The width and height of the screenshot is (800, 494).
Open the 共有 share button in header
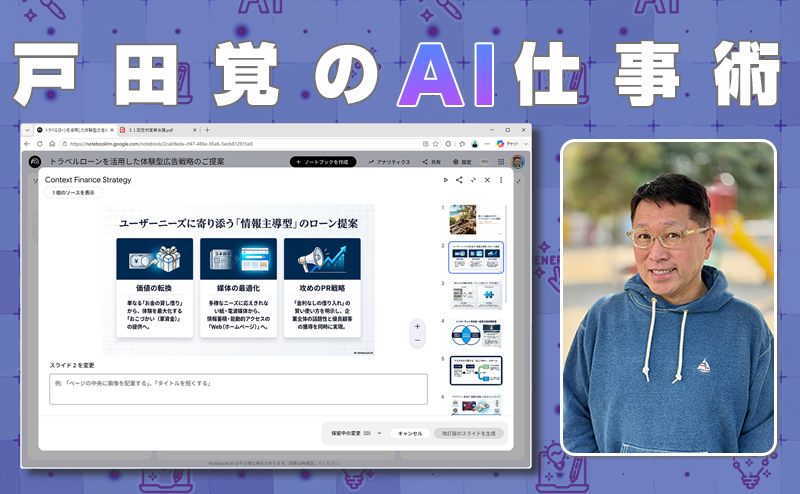click(432, 162)
